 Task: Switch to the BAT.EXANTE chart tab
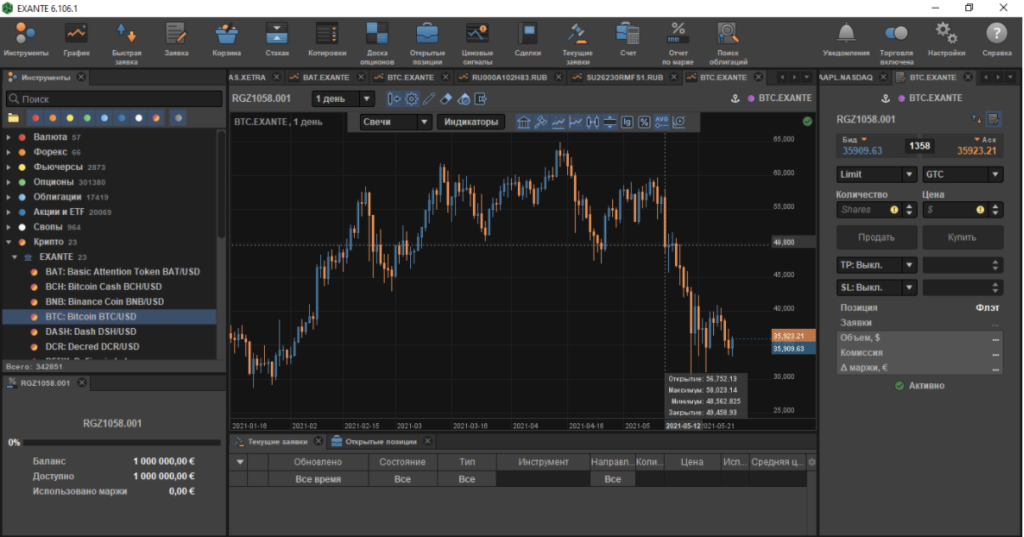click(x=324, y=76)
